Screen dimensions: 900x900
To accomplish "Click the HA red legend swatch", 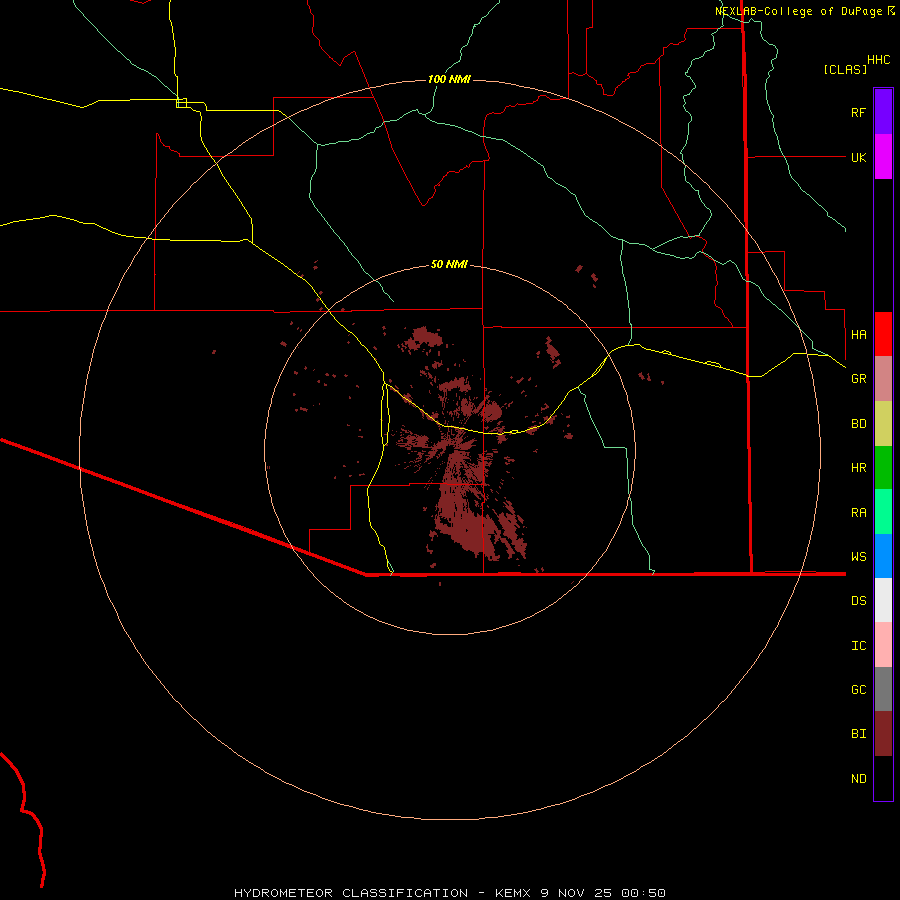I will tap(883, 334).
